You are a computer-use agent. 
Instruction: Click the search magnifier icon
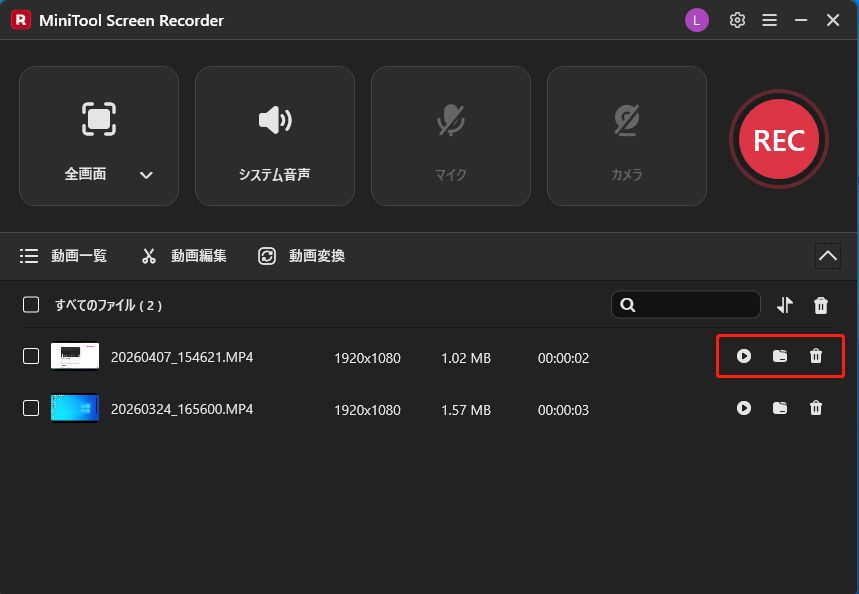(x=628, y=305)
